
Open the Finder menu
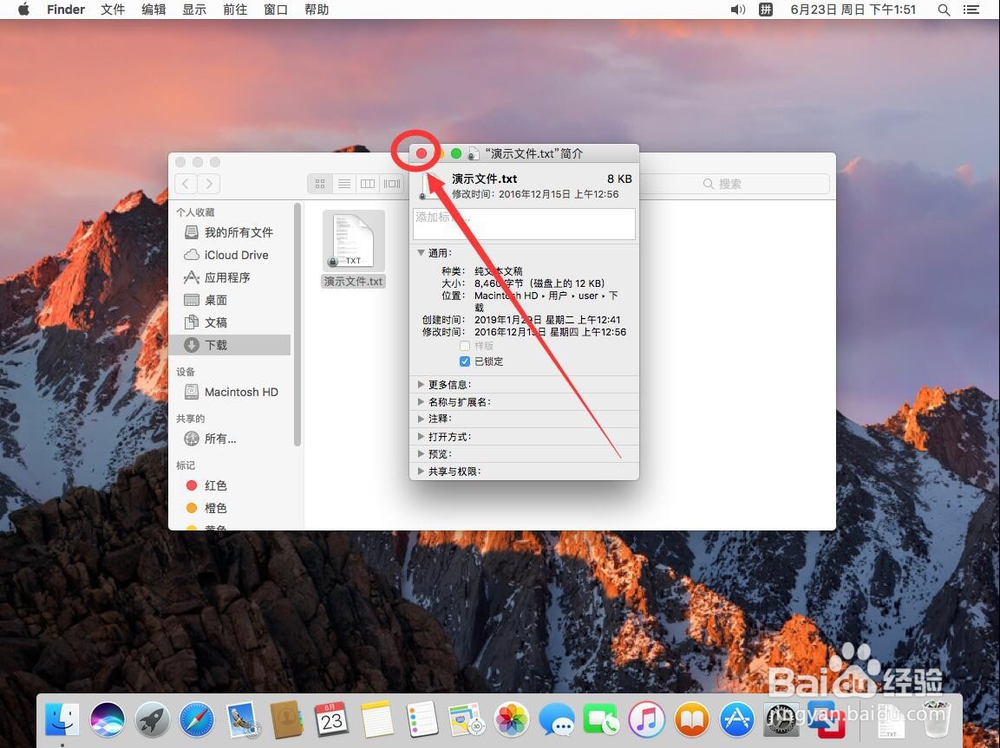[x=66, y=10]
